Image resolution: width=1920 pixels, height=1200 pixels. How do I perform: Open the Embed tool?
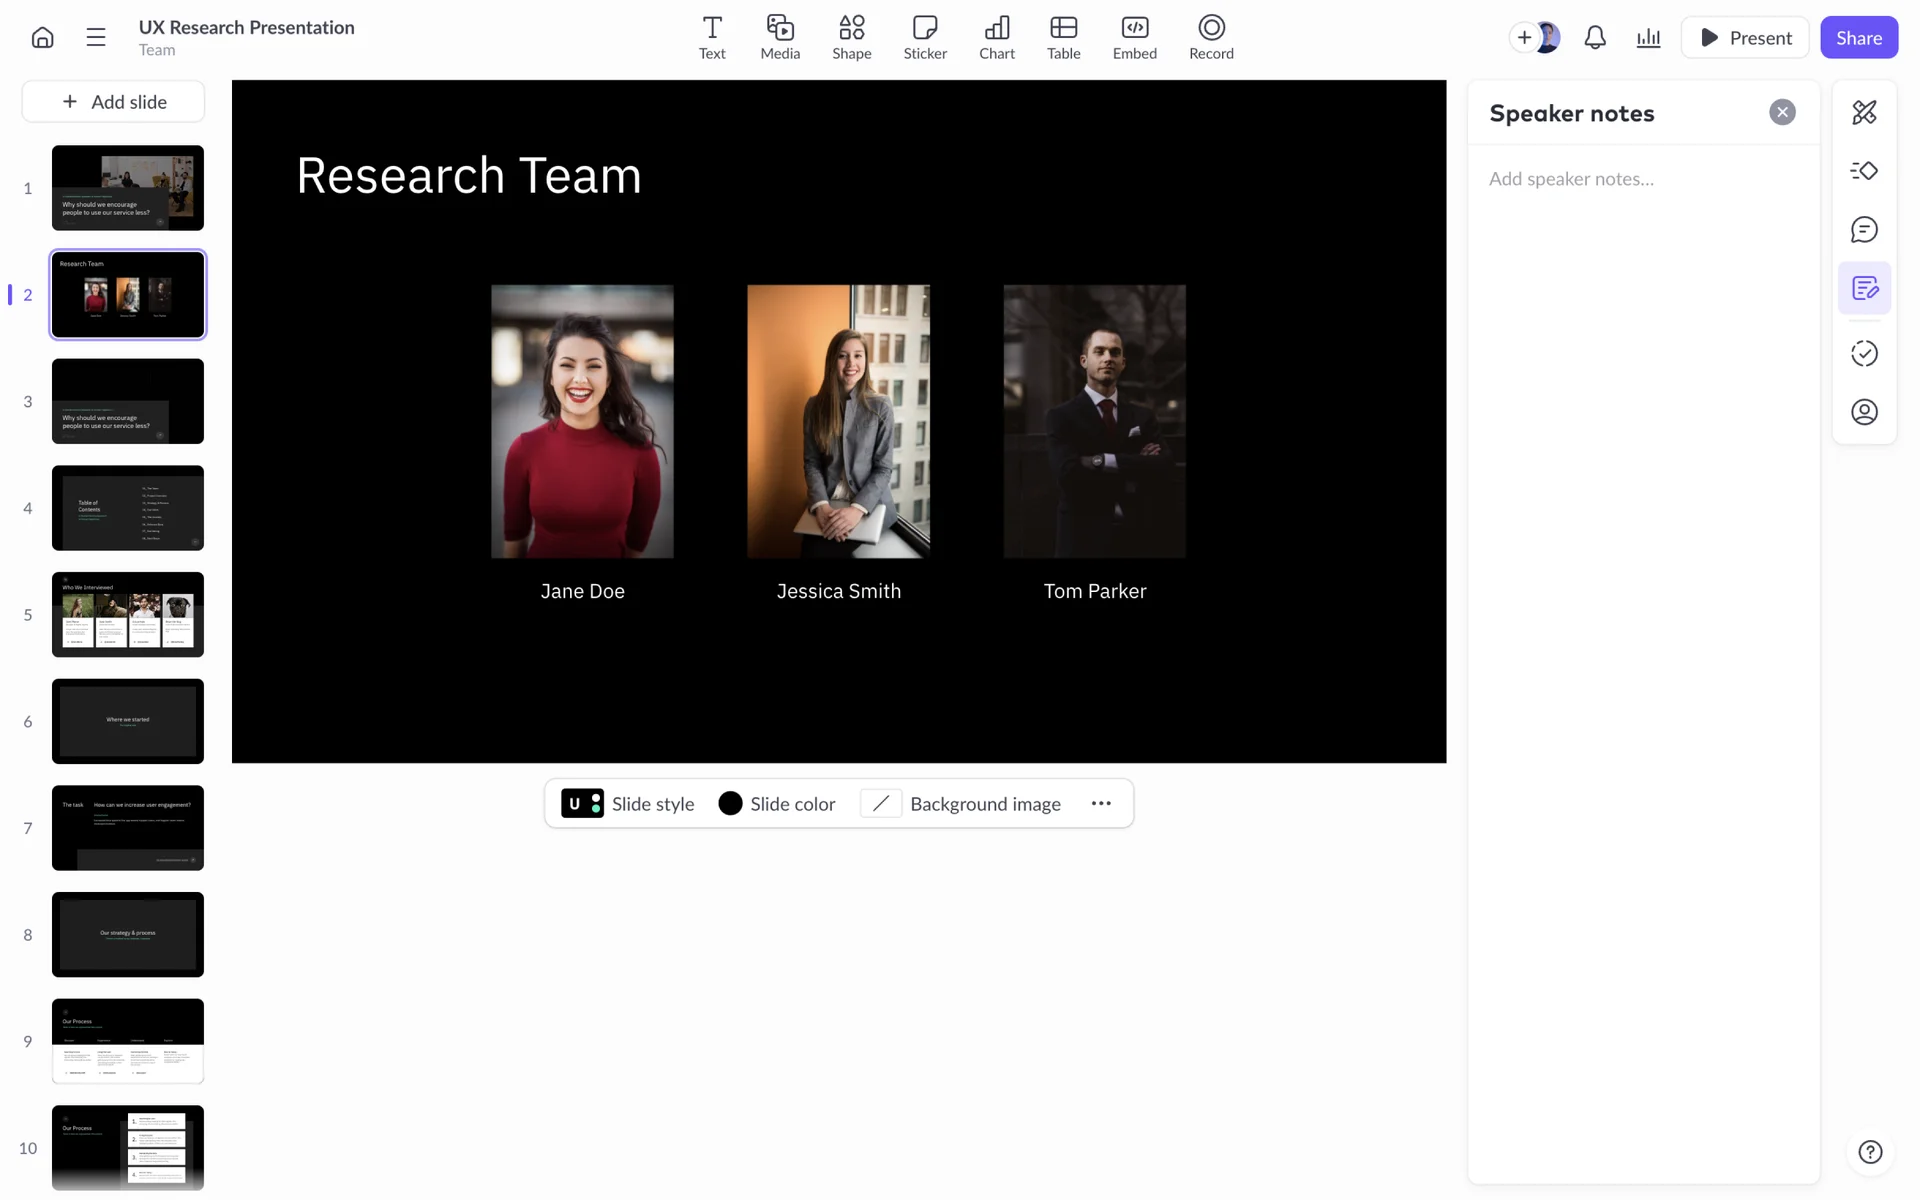point(1134,38)
